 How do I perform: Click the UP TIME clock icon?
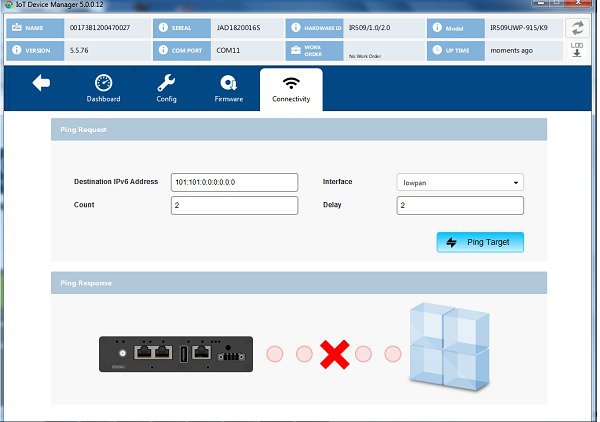click(x=437, y=50)
